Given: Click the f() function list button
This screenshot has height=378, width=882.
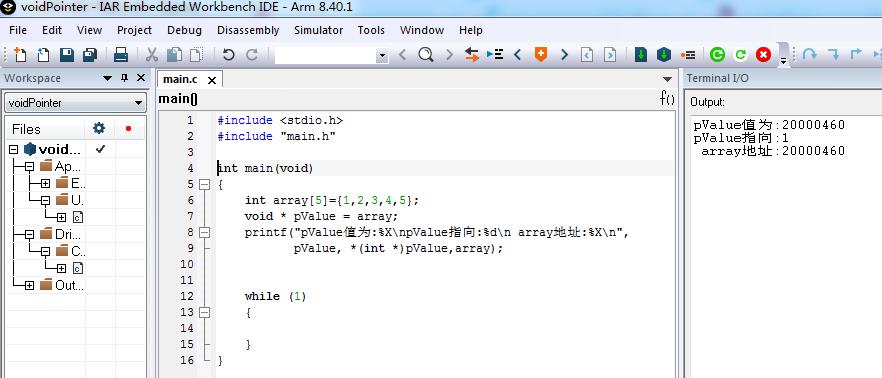Looking at the screenshot, I should [667, 99].
